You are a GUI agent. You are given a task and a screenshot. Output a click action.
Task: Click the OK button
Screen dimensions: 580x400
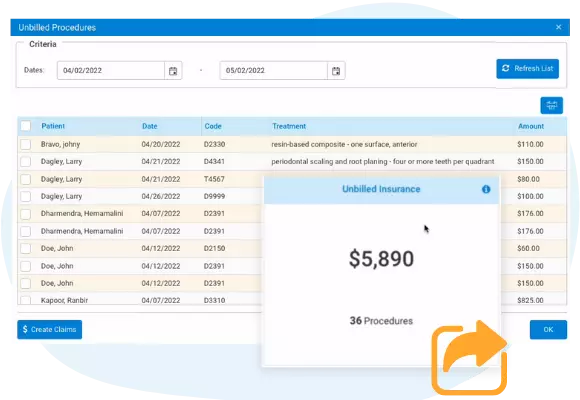point(548,329)
